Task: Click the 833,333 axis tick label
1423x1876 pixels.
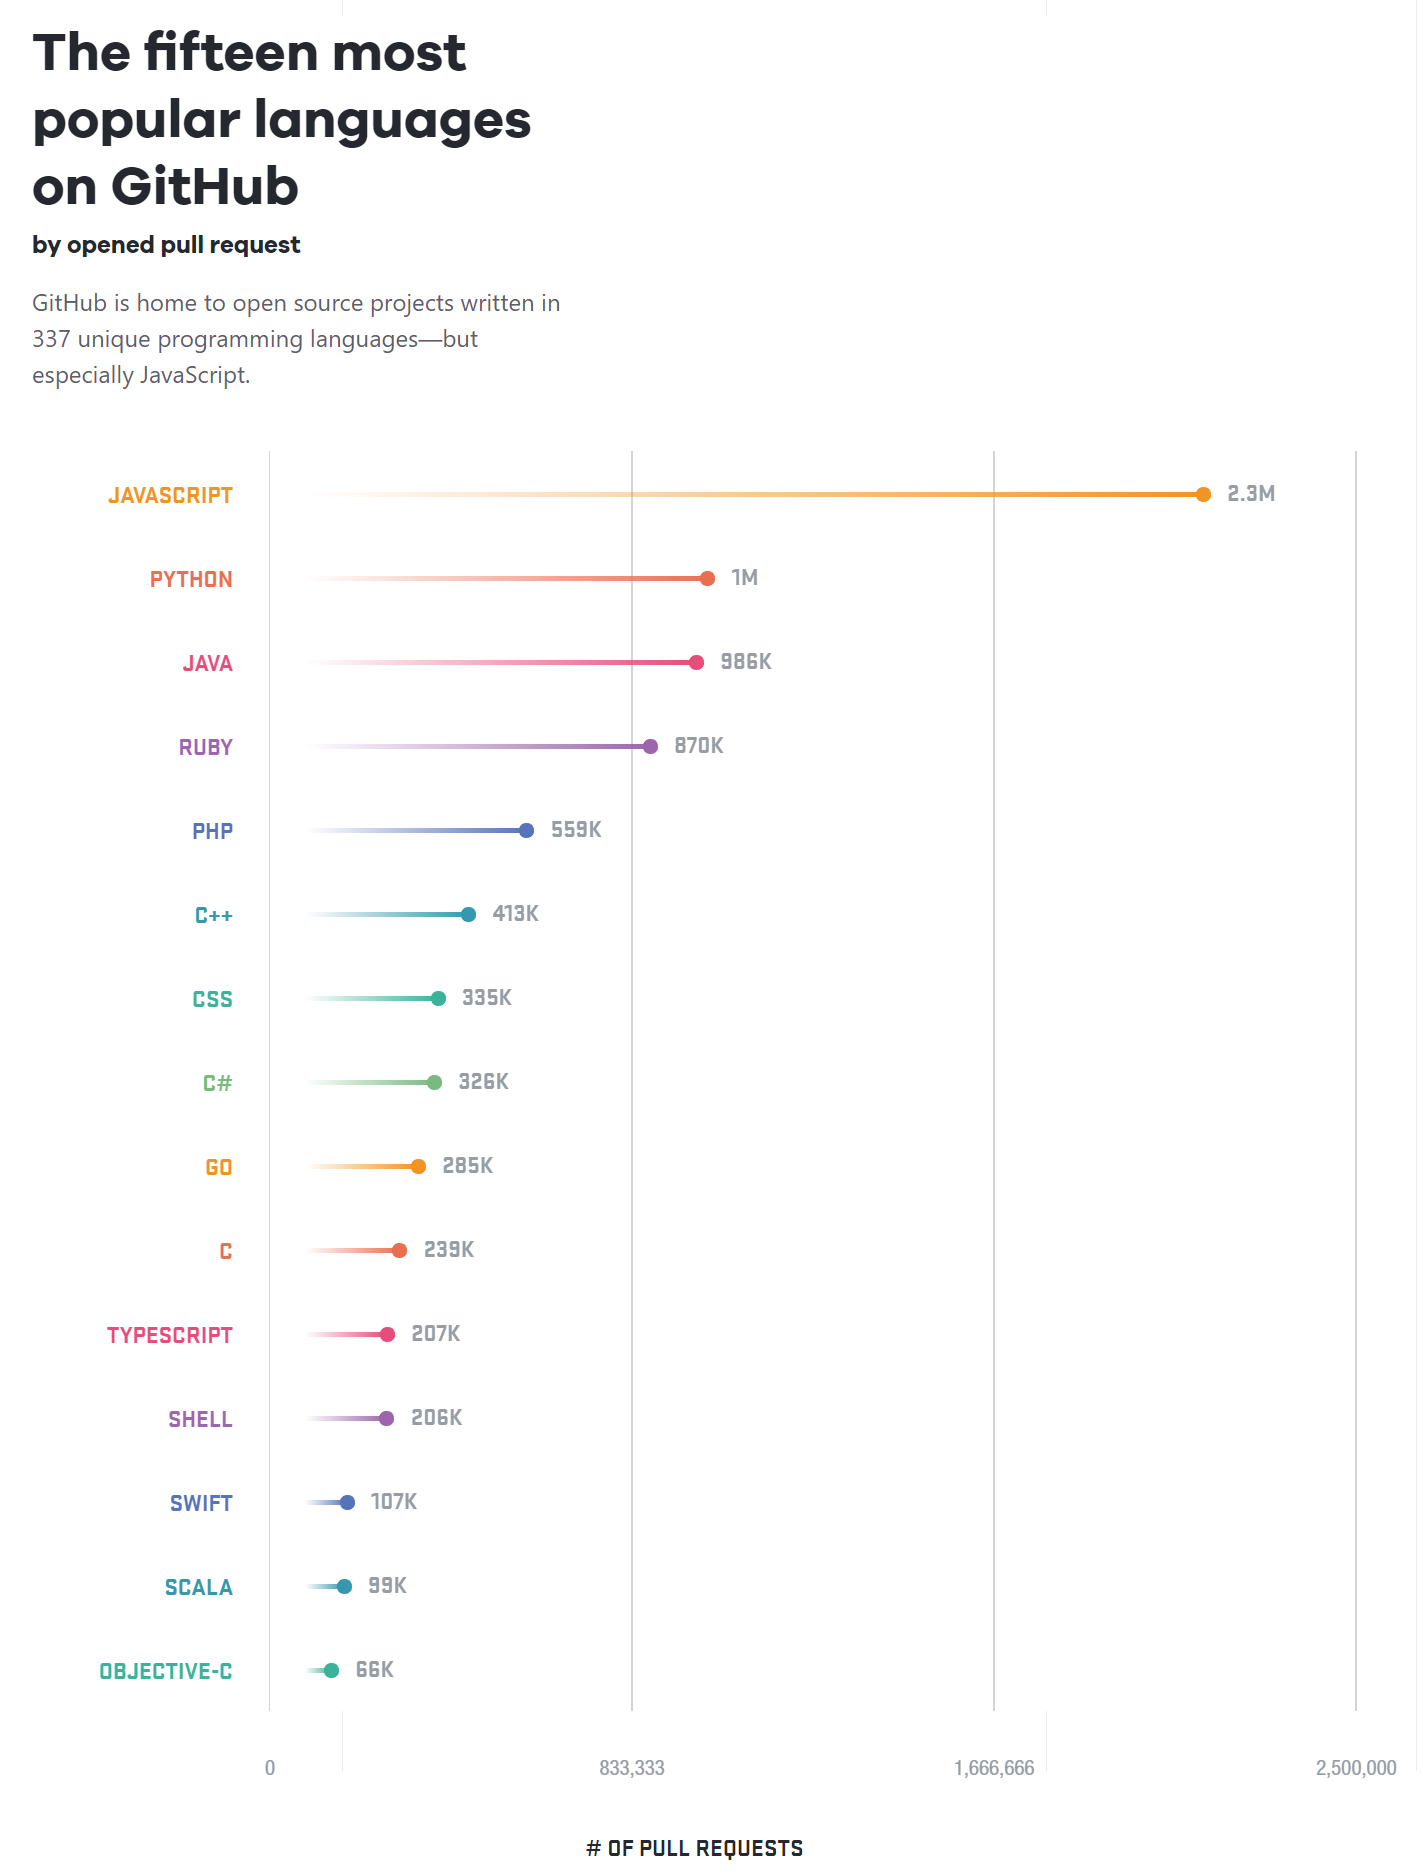Action: [631, 1767]
